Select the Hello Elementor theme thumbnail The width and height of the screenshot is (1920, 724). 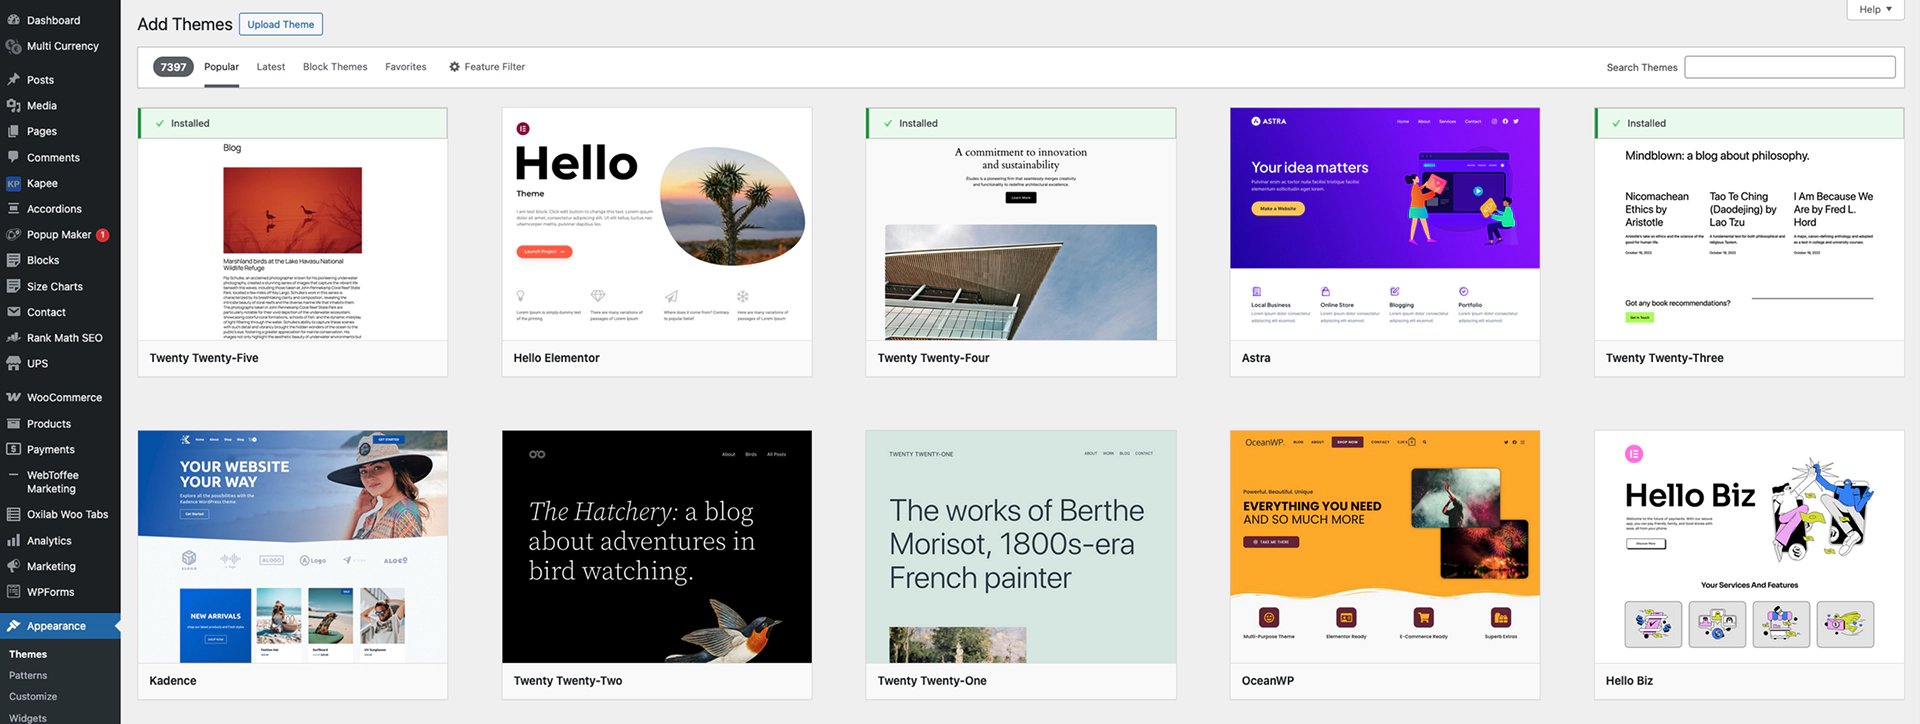[x=657, y=224]
